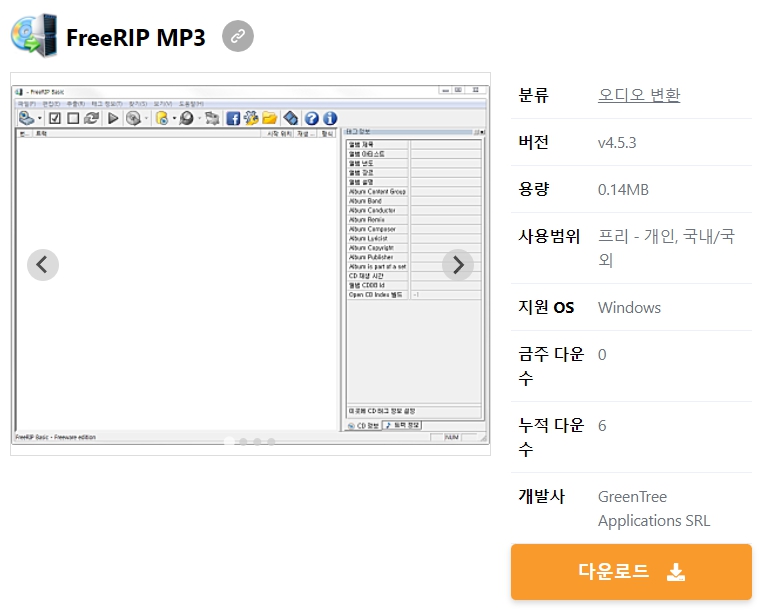Click the blue info 'i' toolbar icon

click(330, 118)
